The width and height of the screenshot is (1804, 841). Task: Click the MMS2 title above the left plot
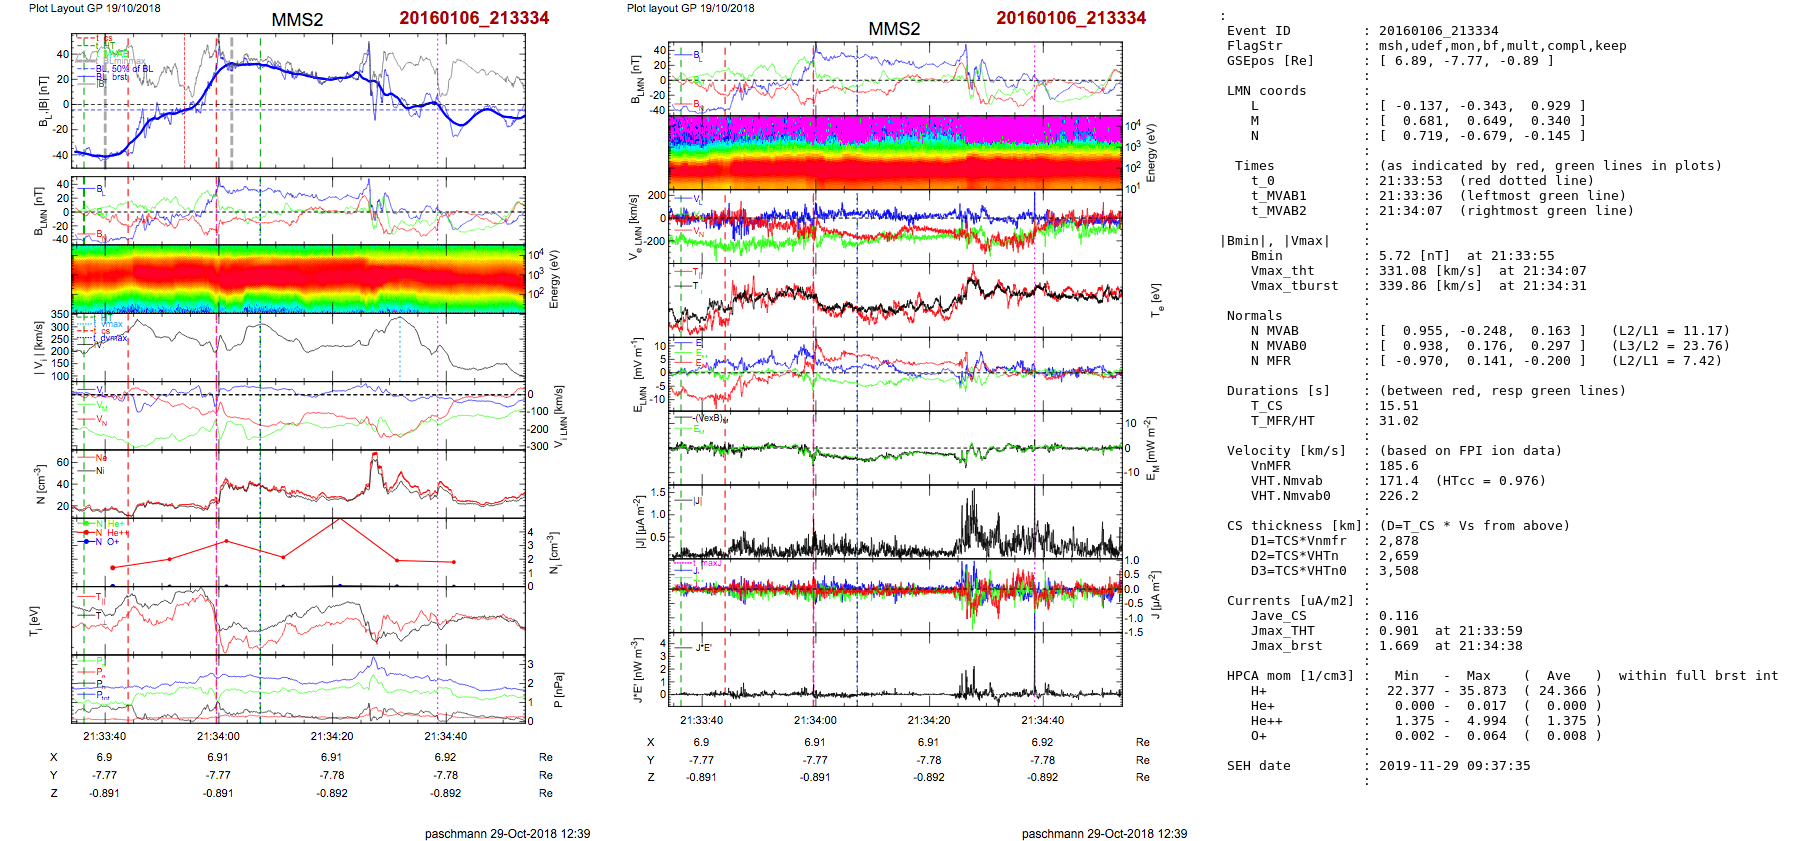[x=297, y=20]
